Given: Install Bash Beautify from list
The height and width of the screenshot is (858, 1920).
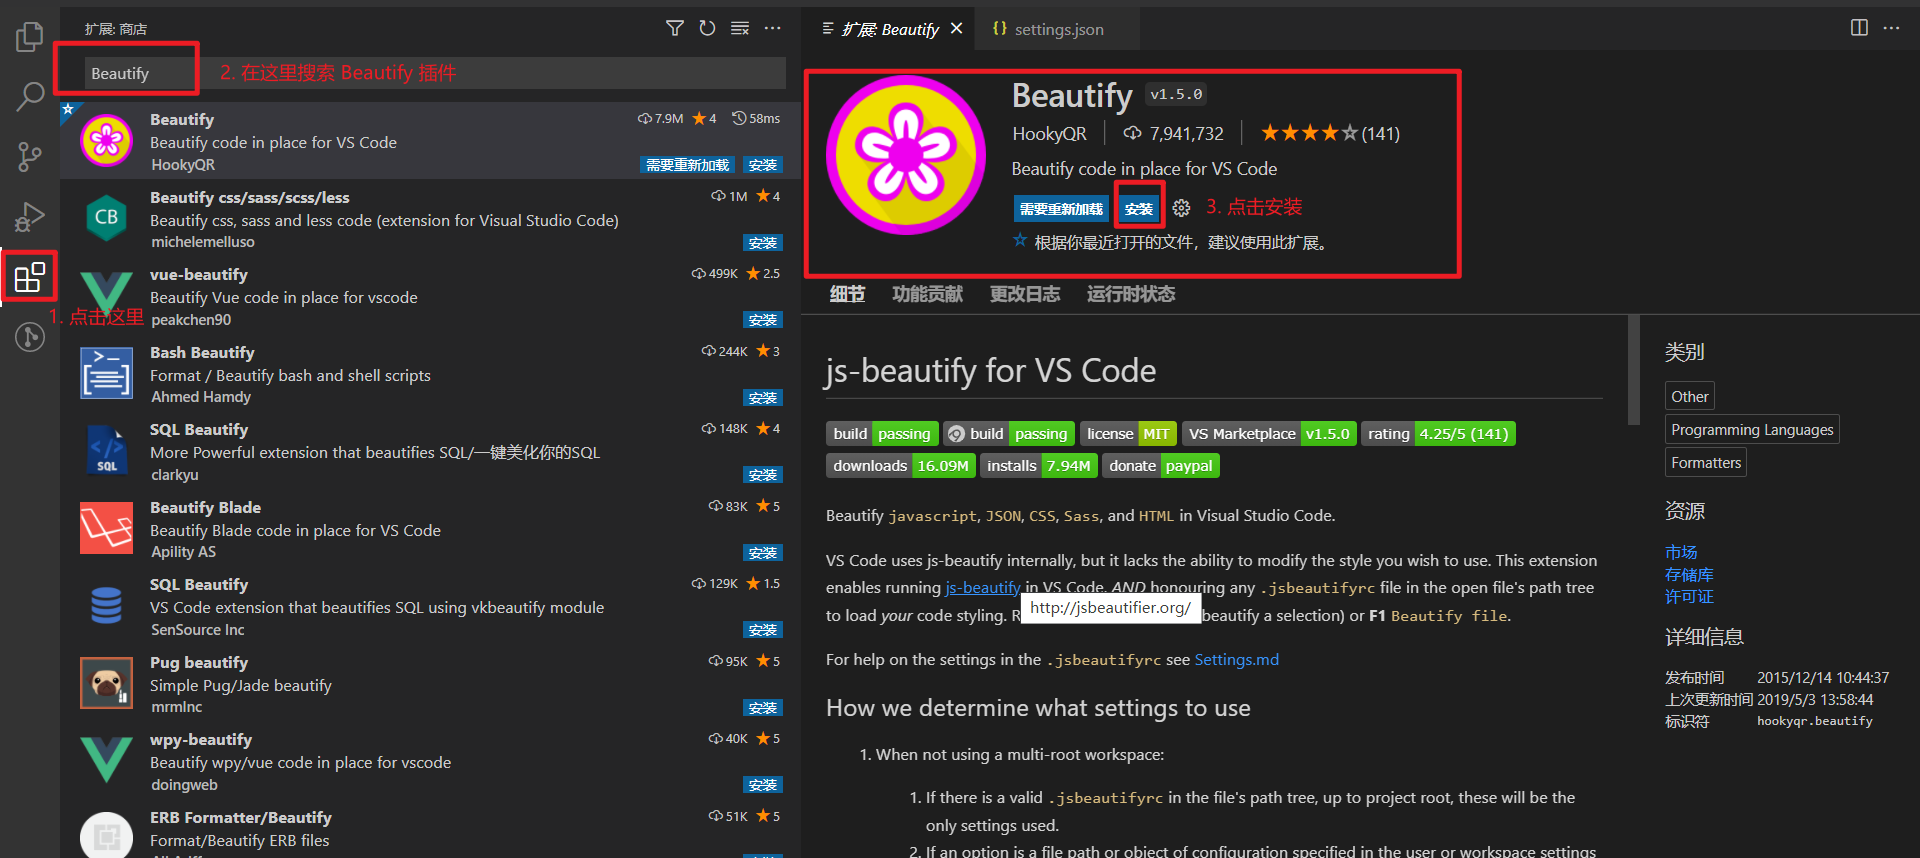Looking at the screenshot, I should pyautogui.click(x=762, y=398).
